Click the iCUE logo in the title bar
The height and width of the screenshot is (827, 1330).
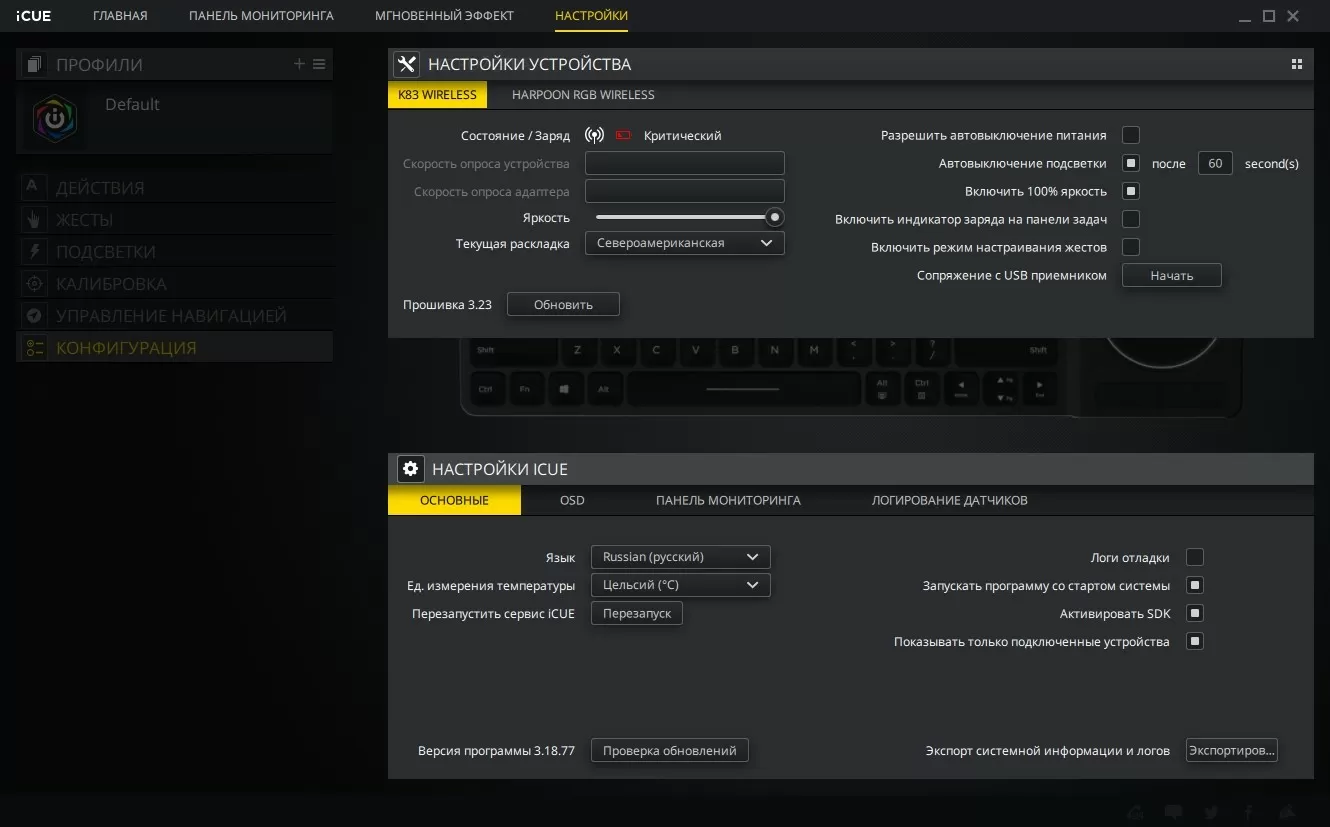point(33,16)
